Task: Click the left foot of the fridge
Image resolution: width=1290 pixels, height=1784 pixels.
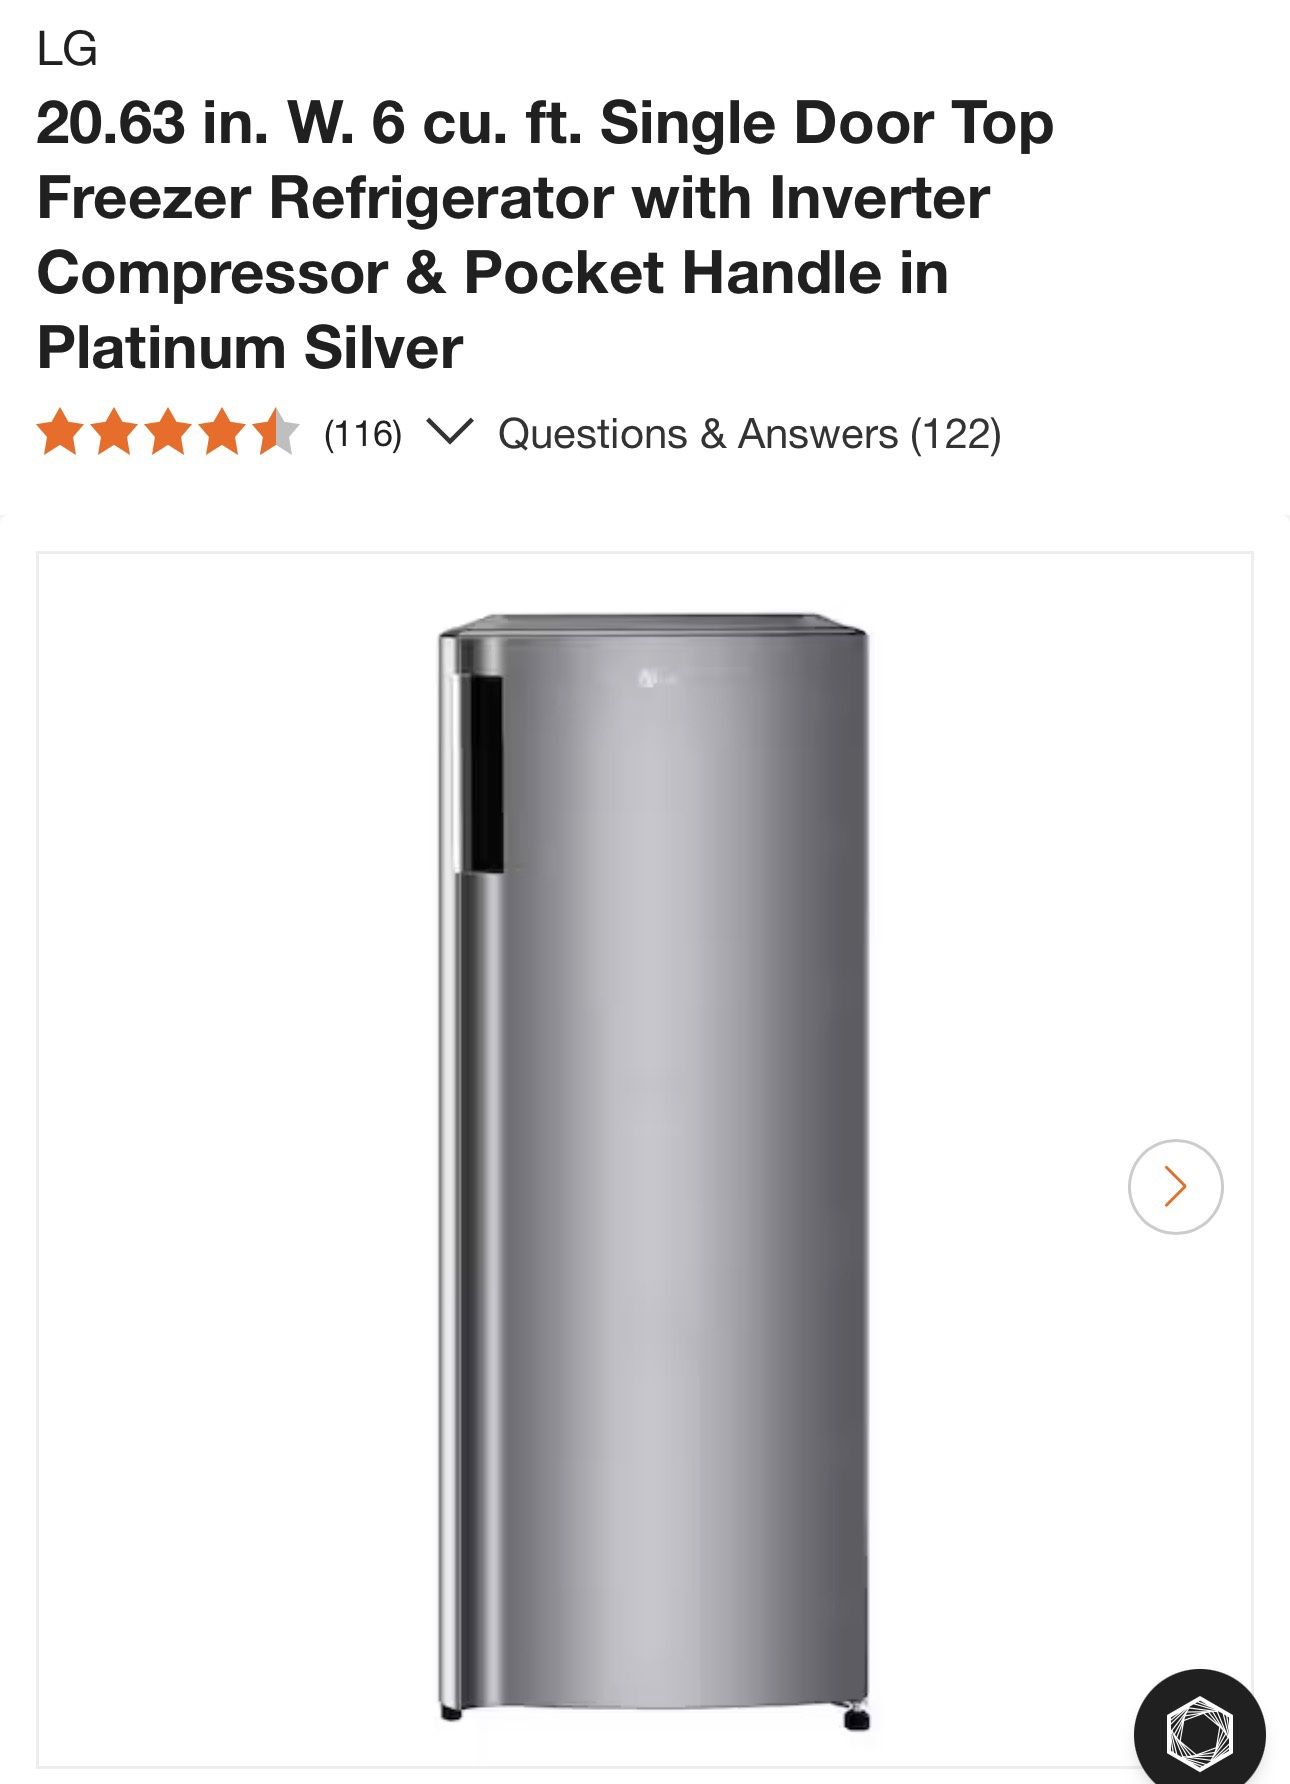Action: click(451, 1714)
